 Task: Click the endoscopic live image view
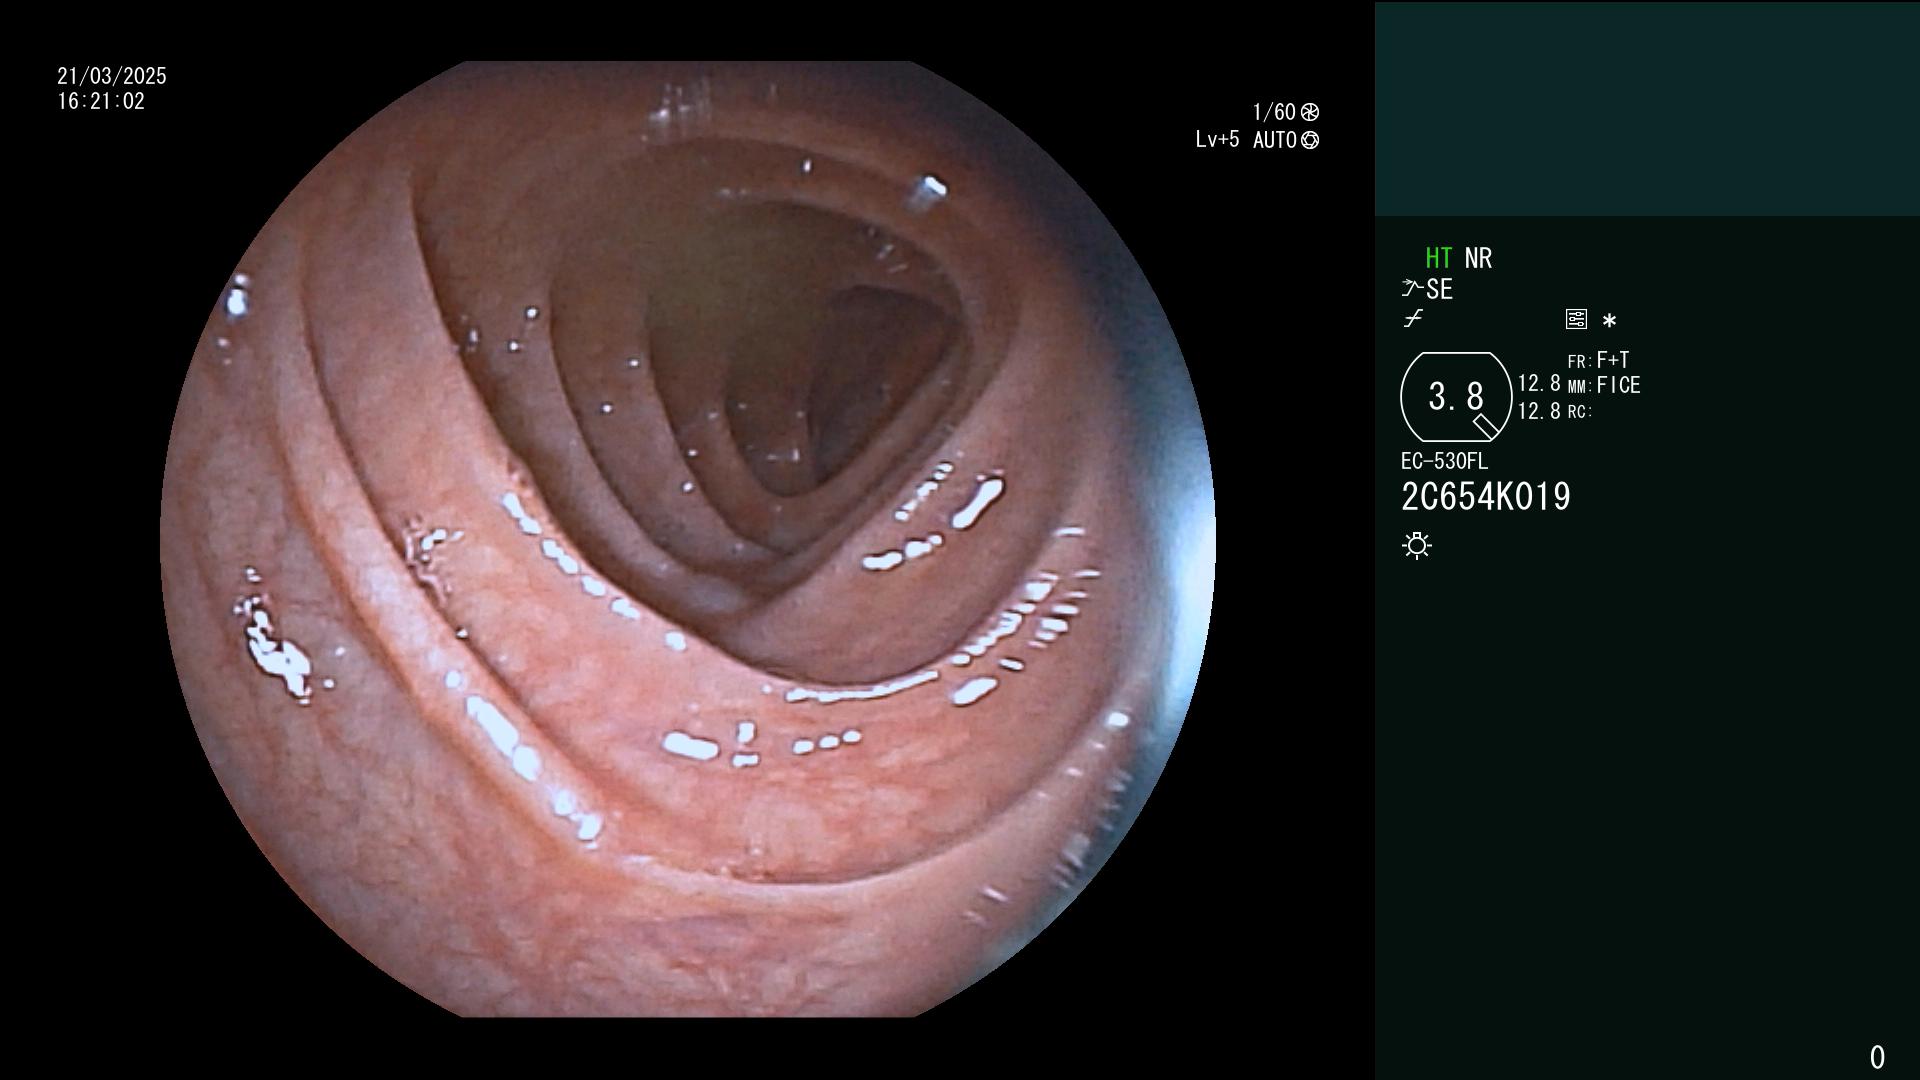[688, 539]
